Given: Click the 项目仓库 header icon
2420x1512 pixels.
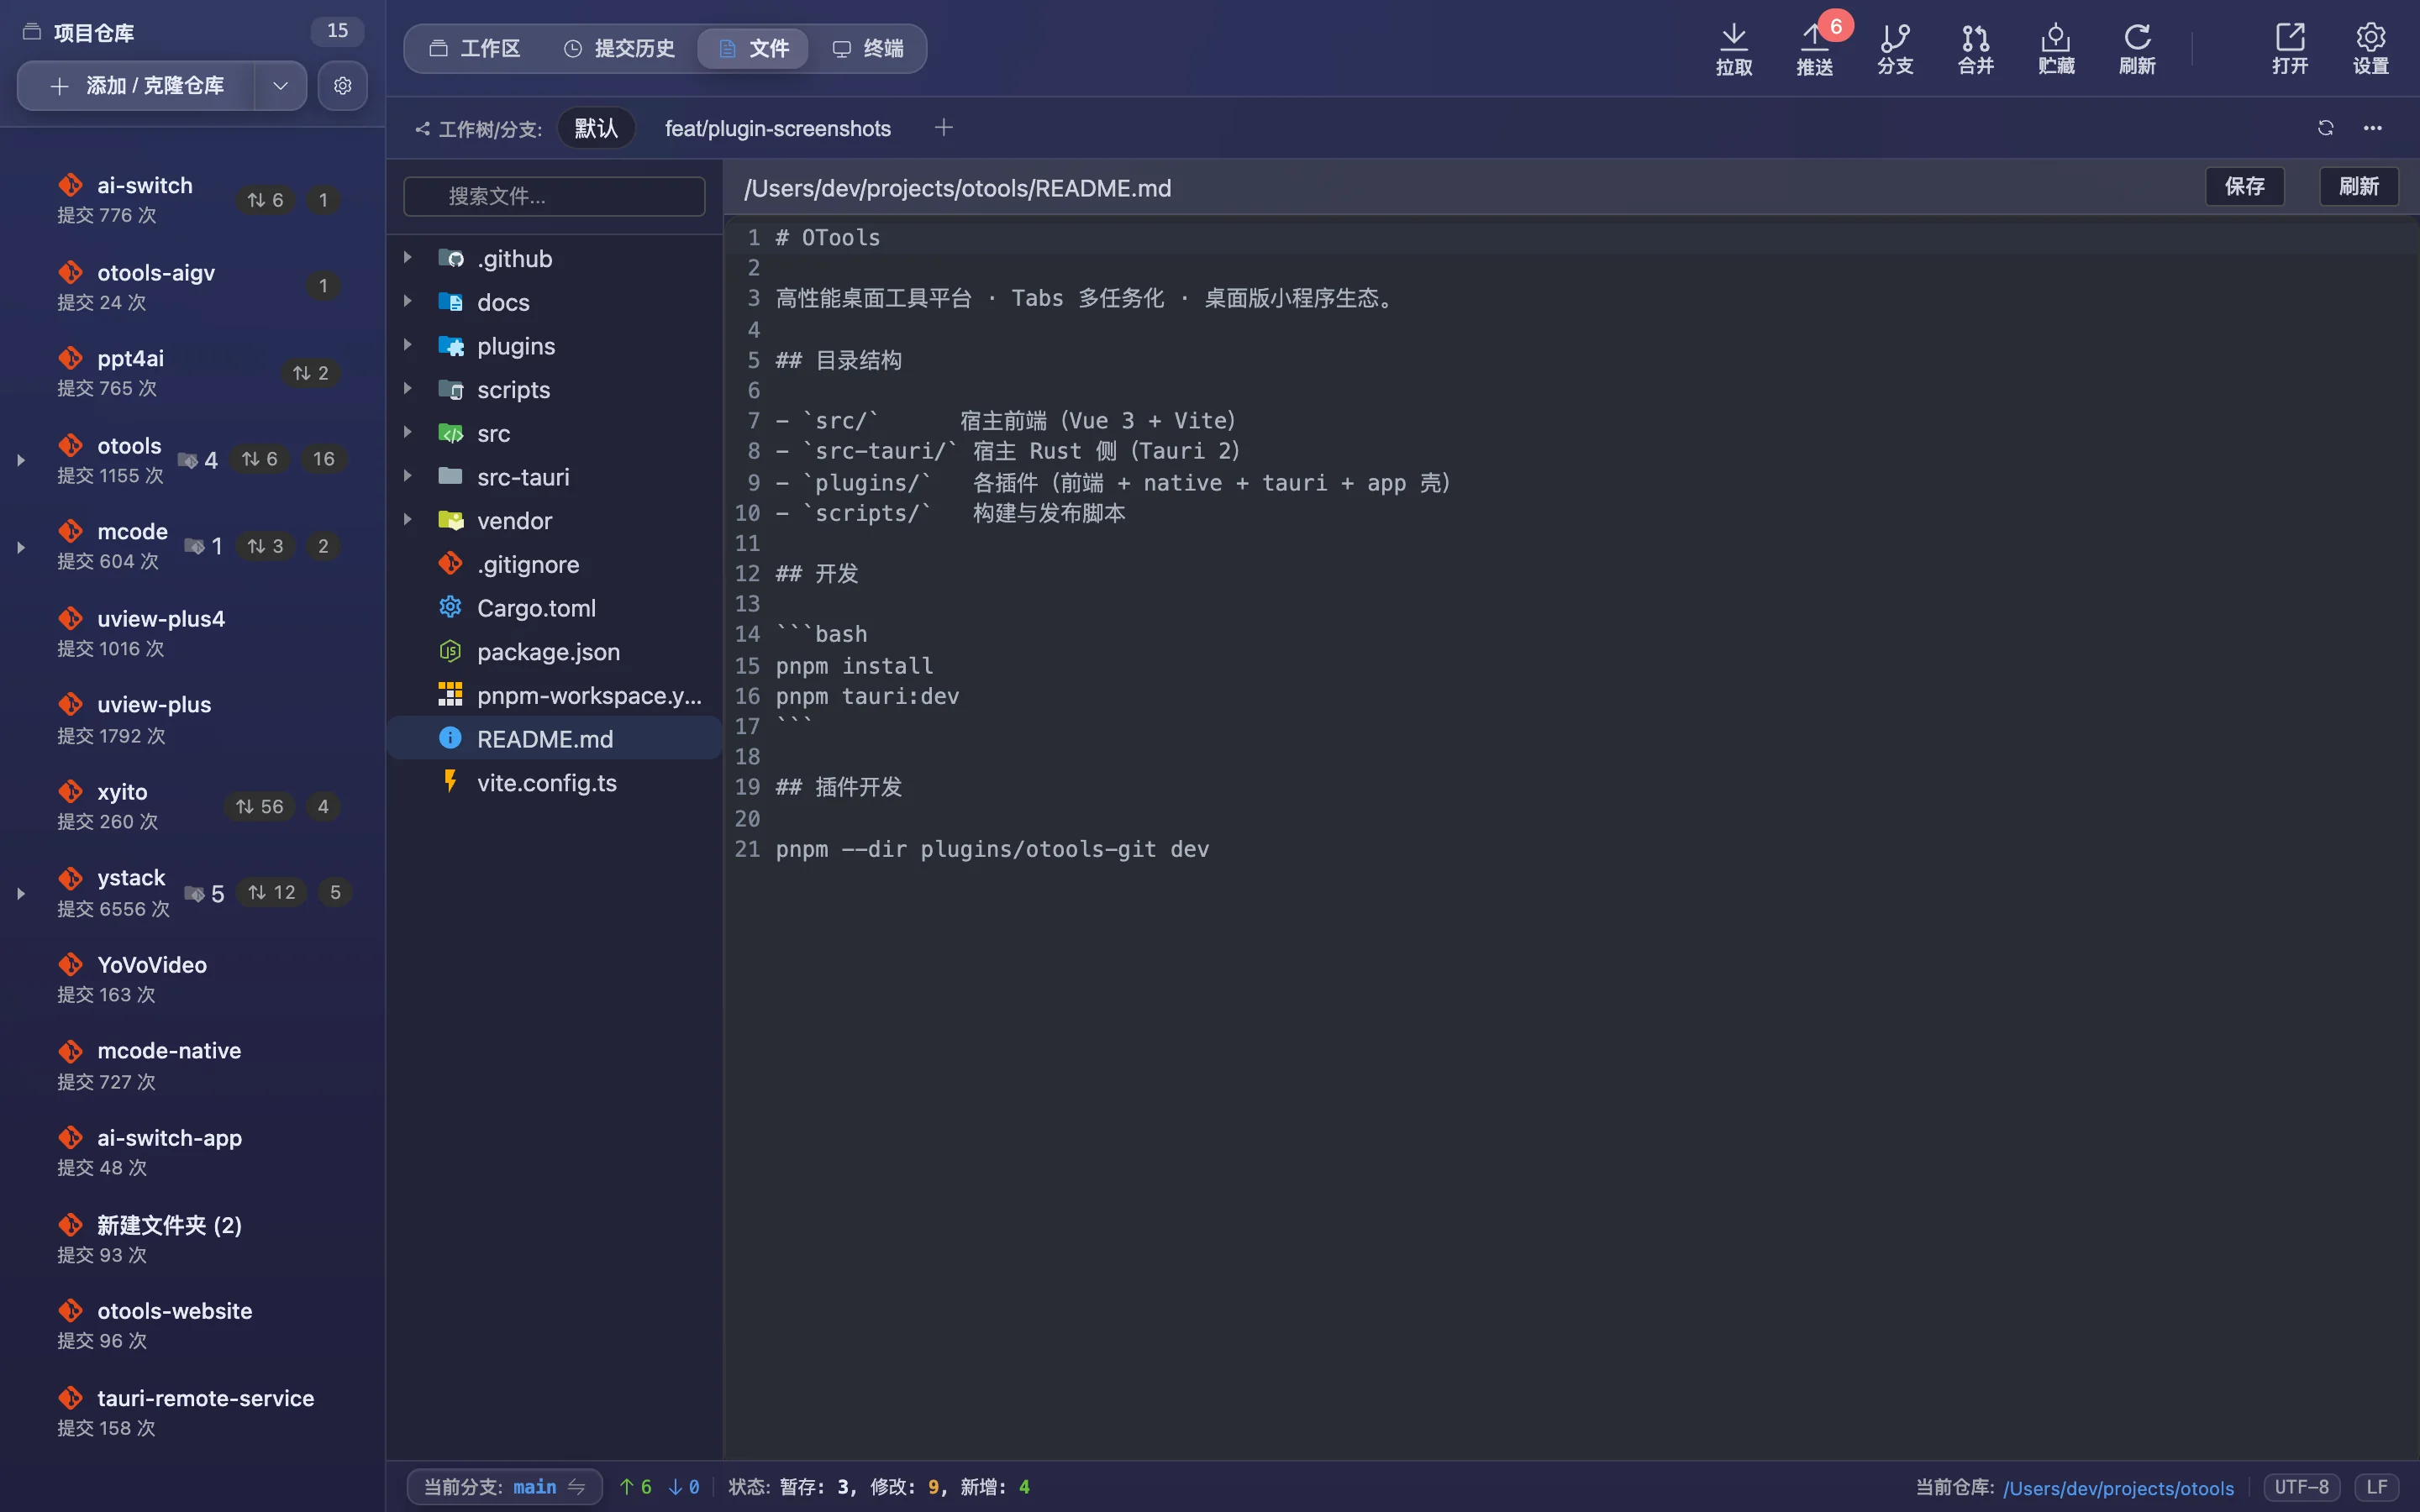Looking at the screenshot, I should (x=32, y=32).
